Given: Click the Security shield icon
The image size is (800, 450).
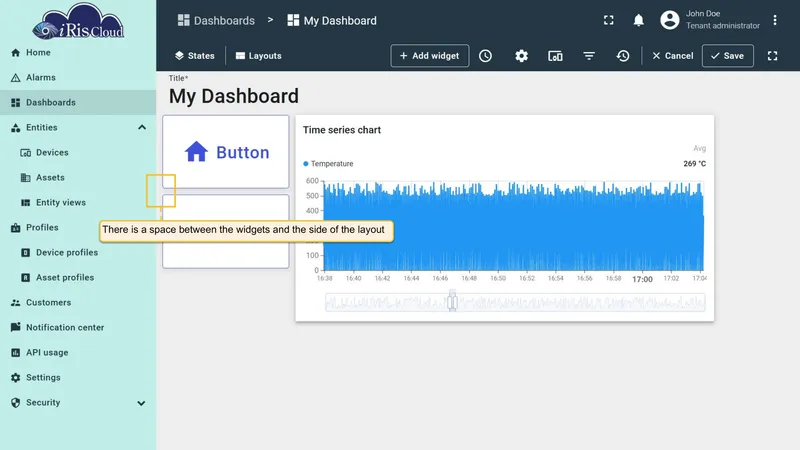Looking at the screenshot, I should coord(16,403).
